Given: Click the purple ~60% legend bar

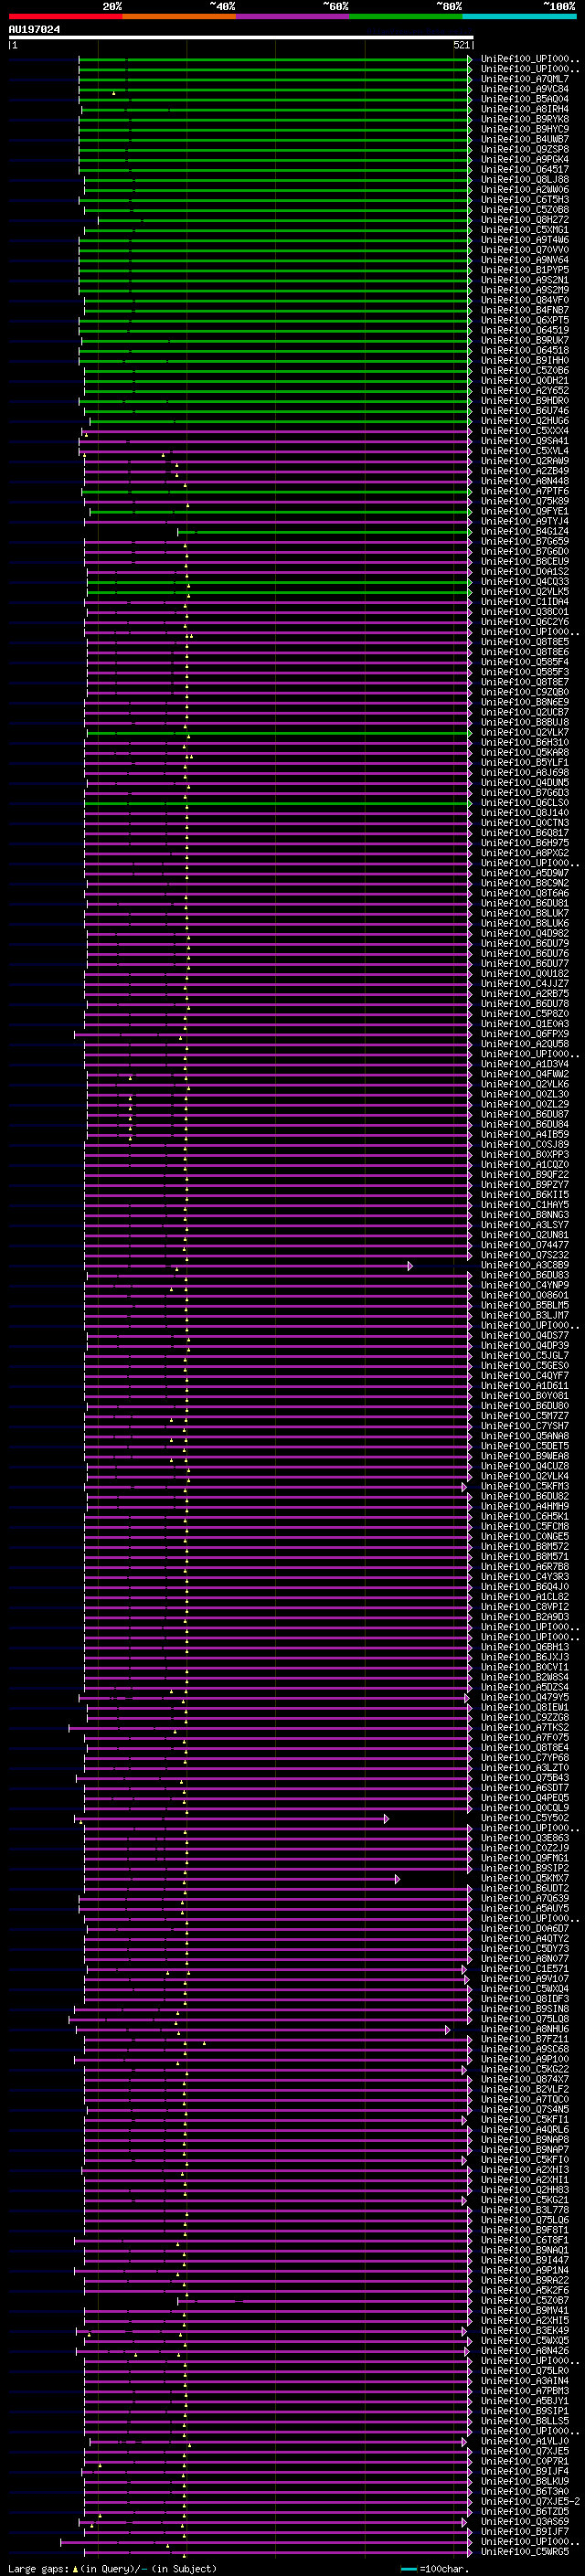Looking at the screenshot, I should point(293,16).
